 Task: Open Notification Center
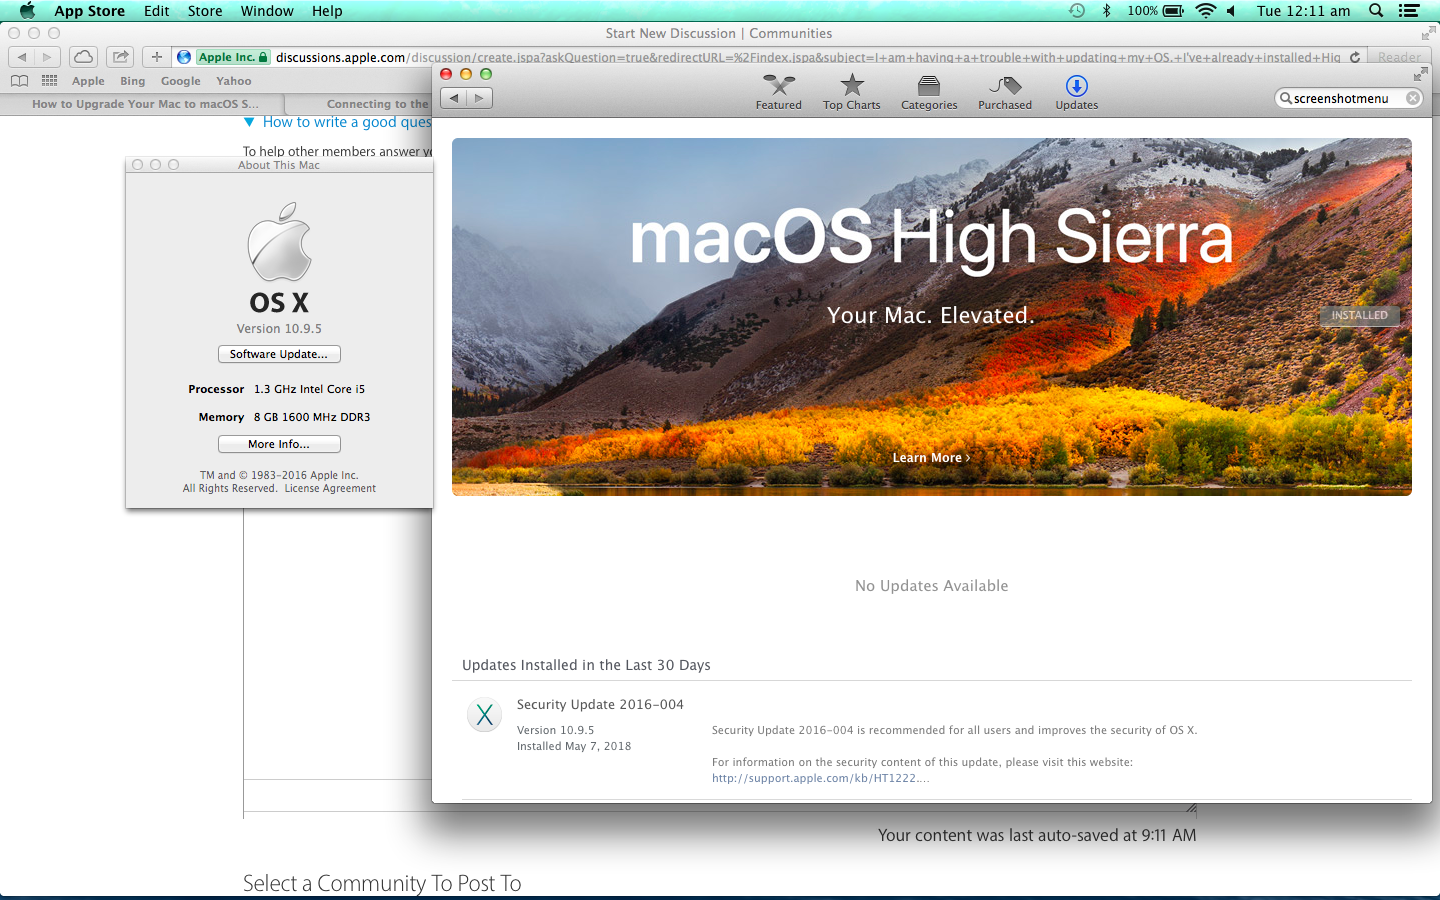coord(1409,11)
